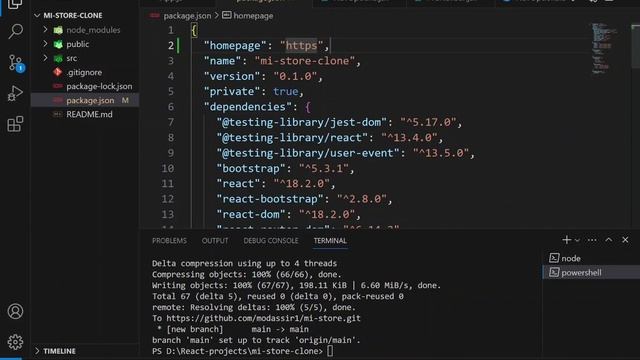The width and height of the screenshot is (640, 360).
Task: Click the "react-dom" dependency line
Action: pos(288,215)
